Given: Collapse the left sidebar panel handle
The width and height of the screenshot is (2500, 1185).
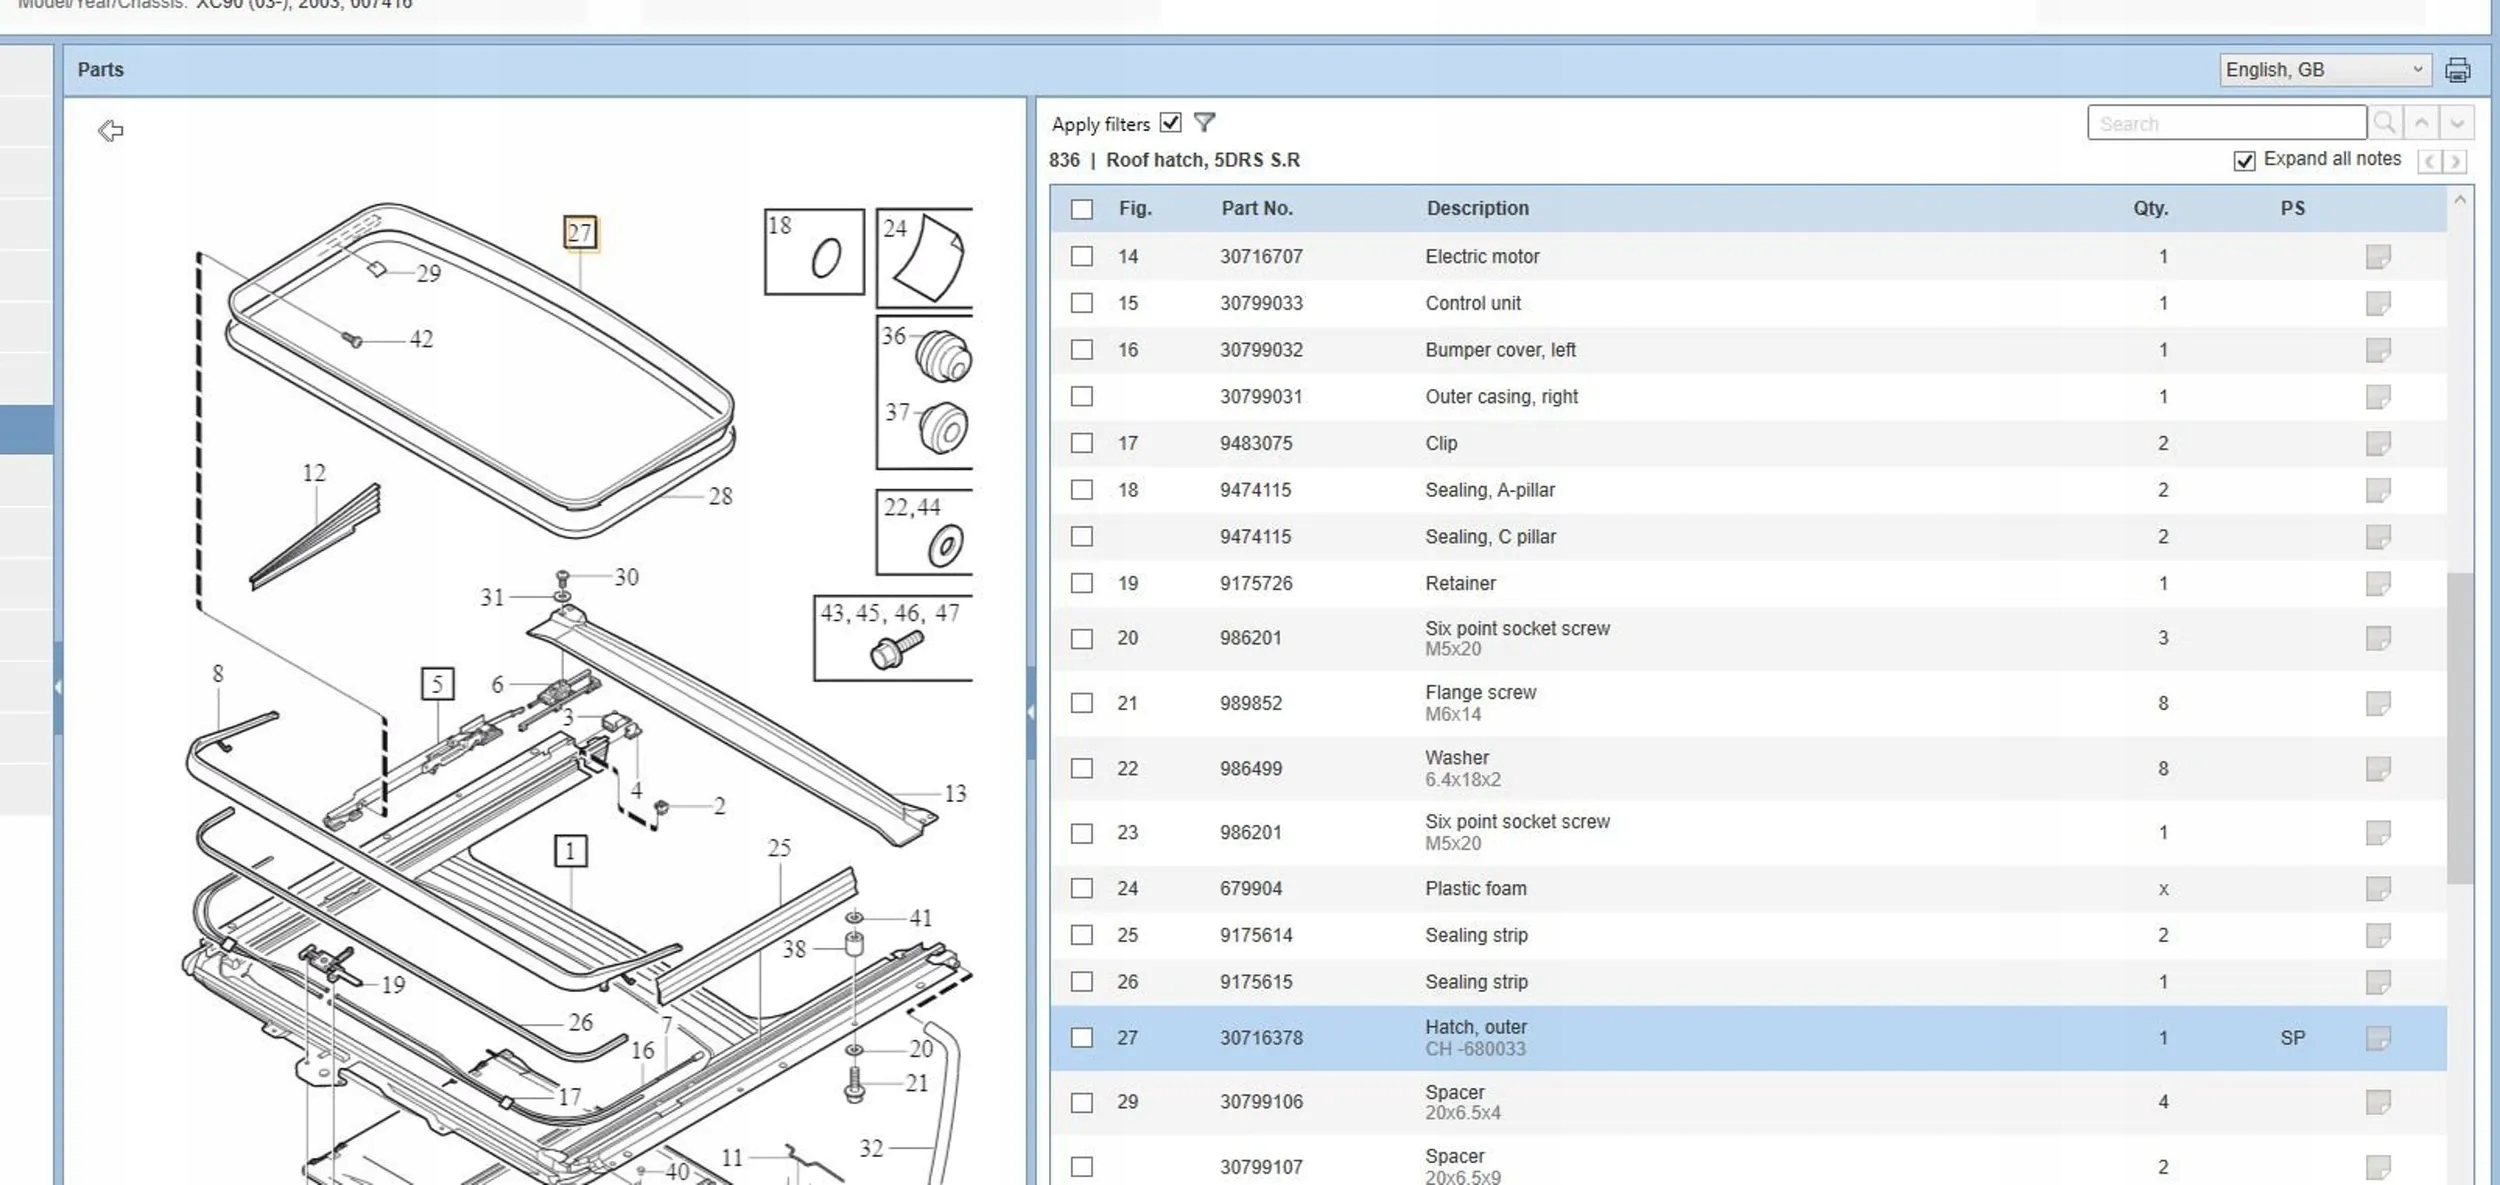Looking at the screenshot, I should (x=58, y=687).
